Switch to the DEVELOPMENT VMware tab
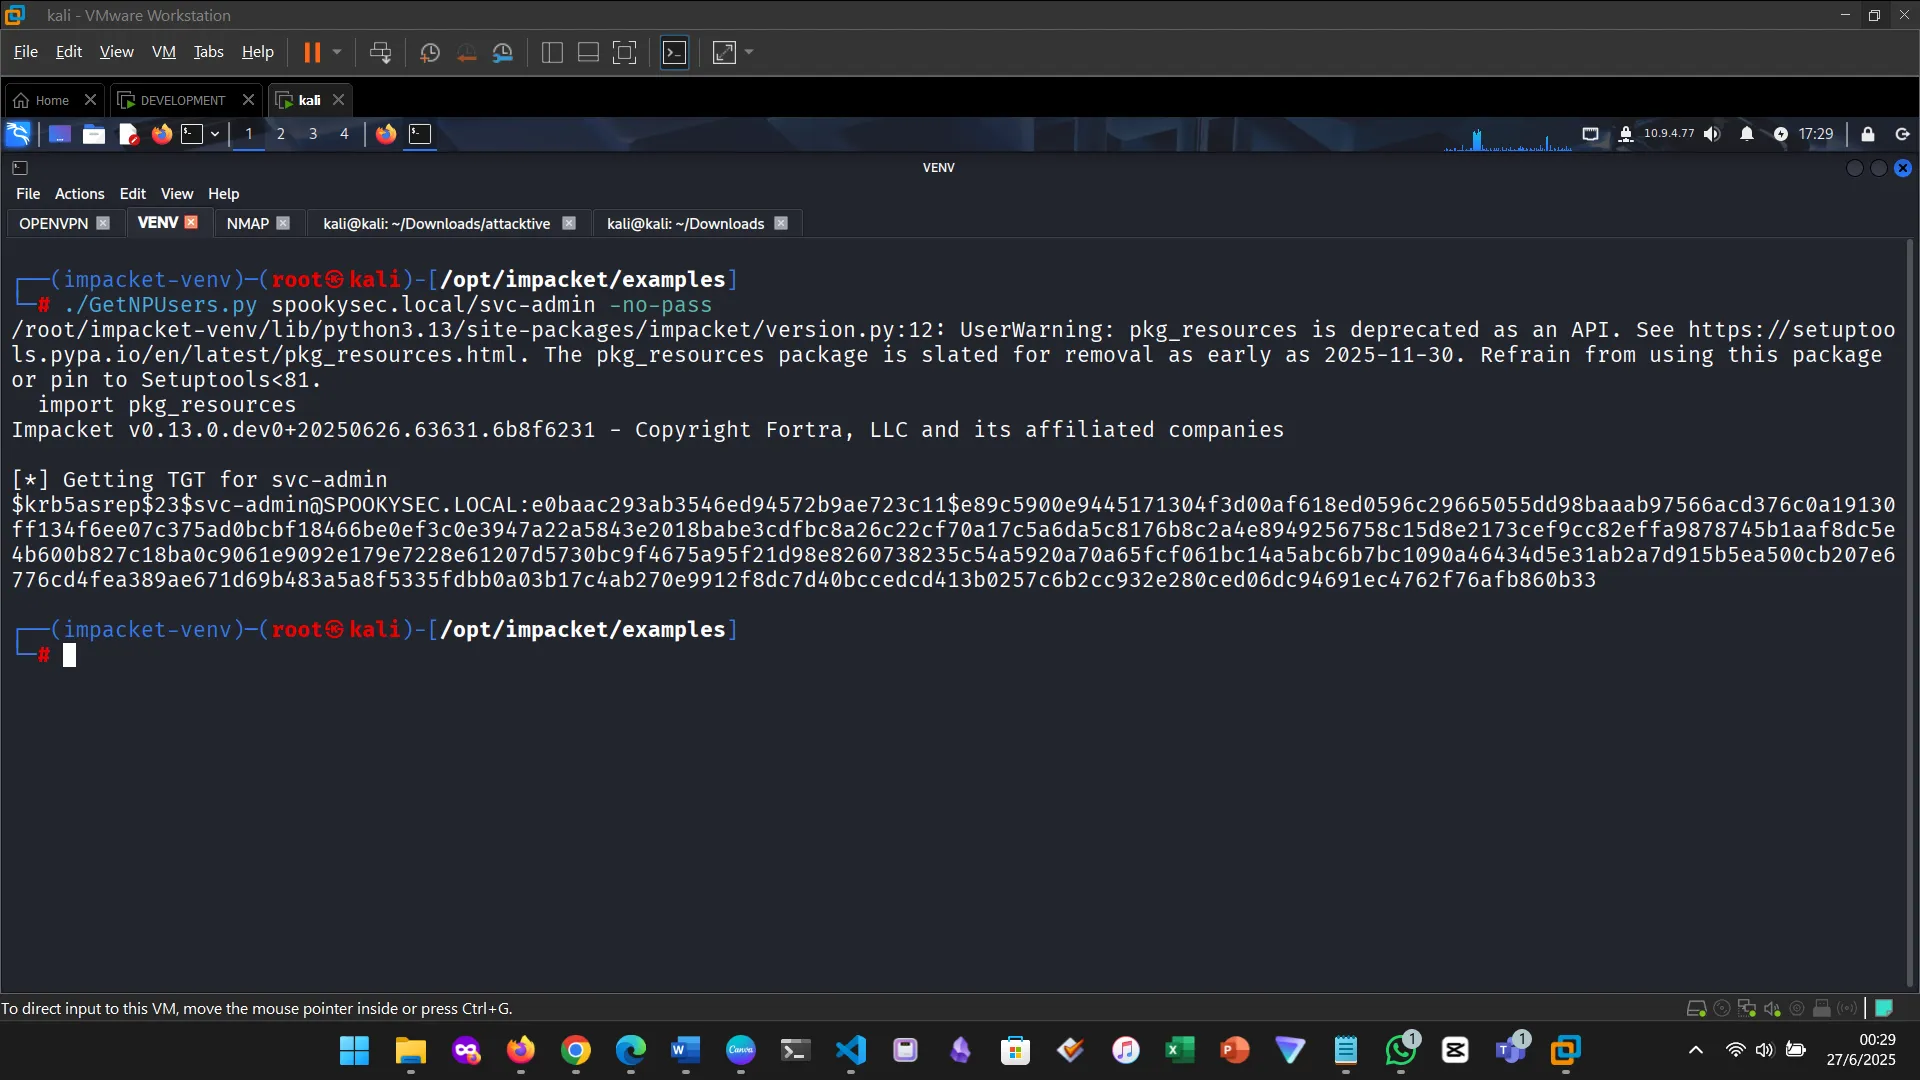The height and width of the screenshot is (1080, 1920). pyautogui.click(x=180, y=100)
